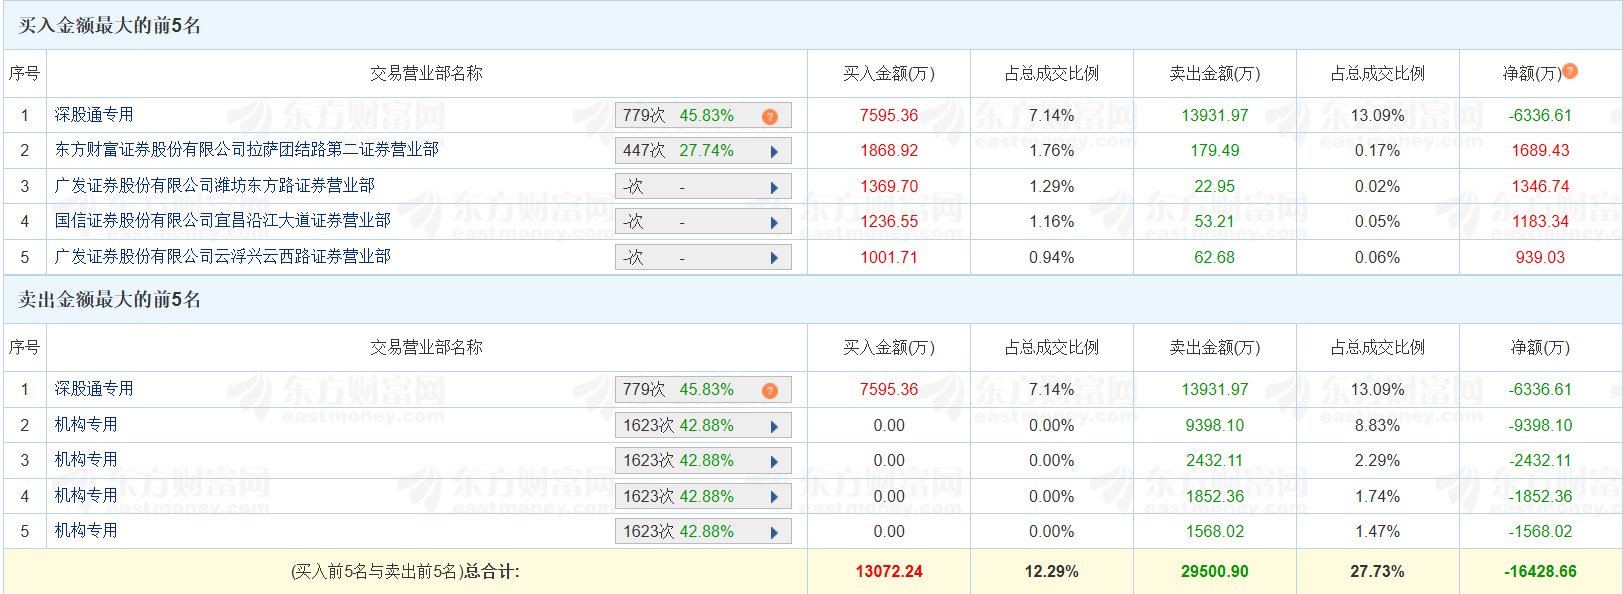Screen dimensions: 1623x594
Task: Click the orange help icon in 深股通专用 buy-table row
Action: pos(769,117)
